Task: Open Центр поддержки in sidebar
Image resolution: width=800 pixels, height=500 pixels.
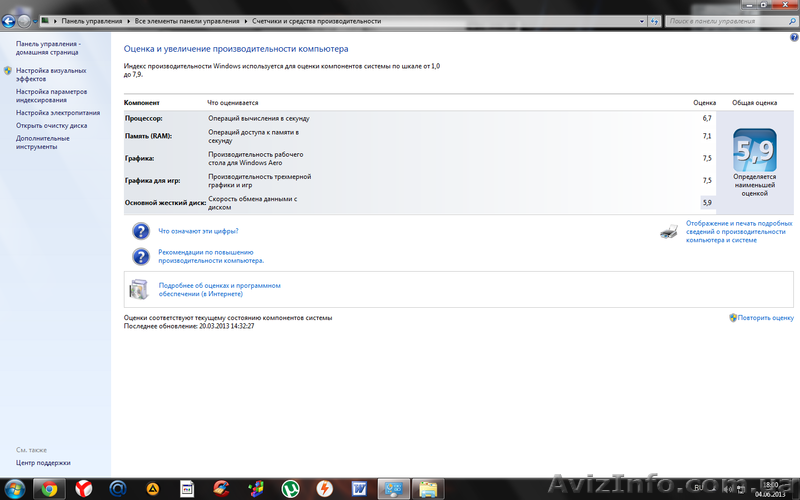Action: 43,463
